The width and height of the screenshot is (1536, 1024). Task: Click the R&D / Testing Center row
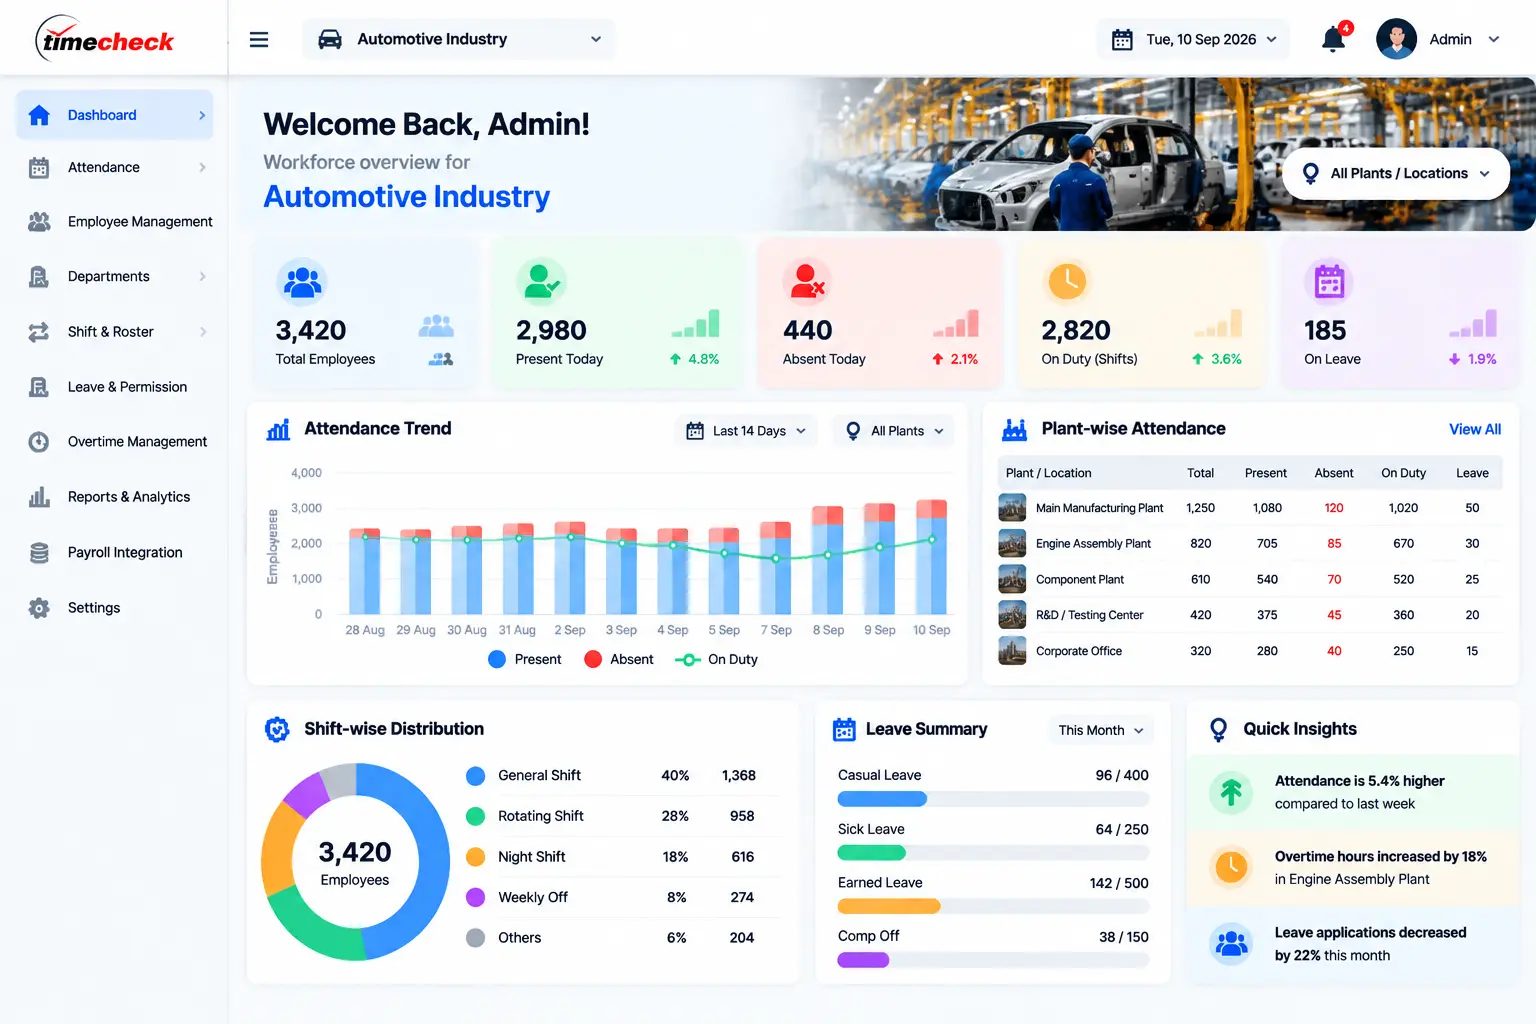(1250, 615)
